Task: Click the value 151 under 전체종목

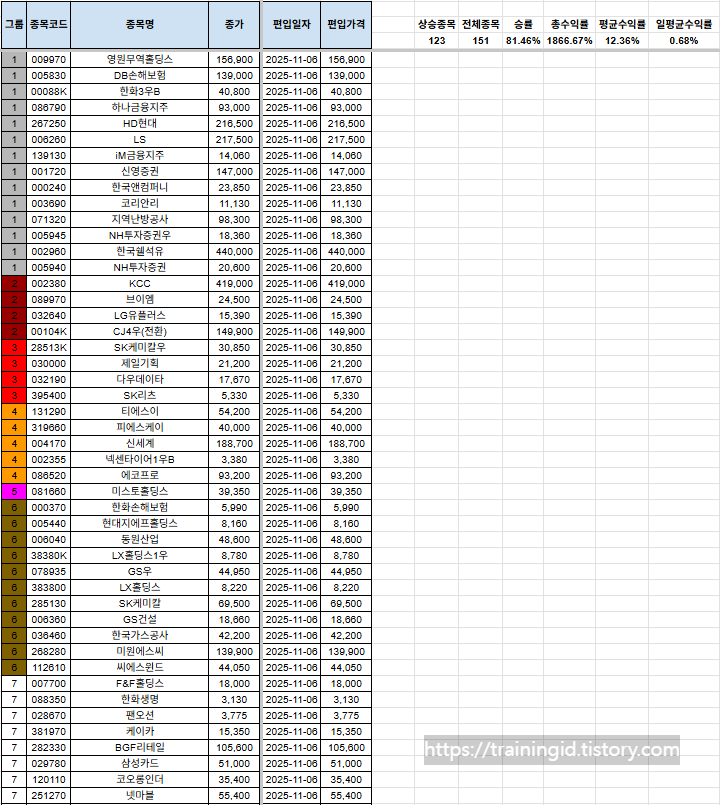Action: click(x=480, y=41)
